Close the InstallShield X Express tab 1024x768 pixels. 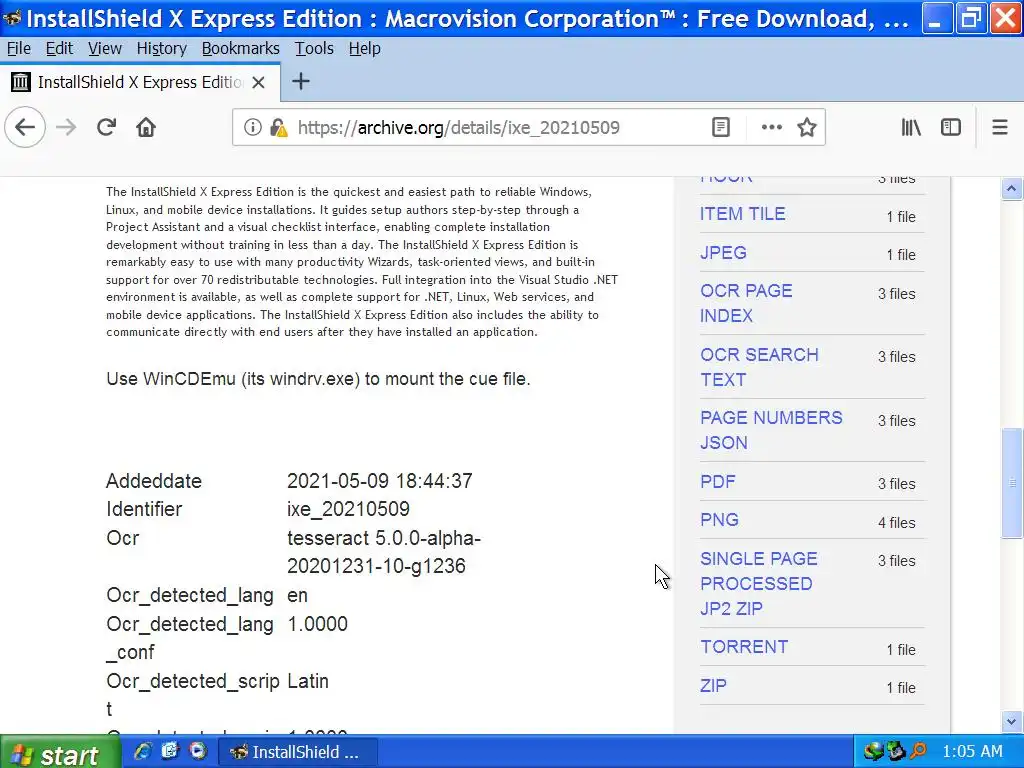click(259, 82)
